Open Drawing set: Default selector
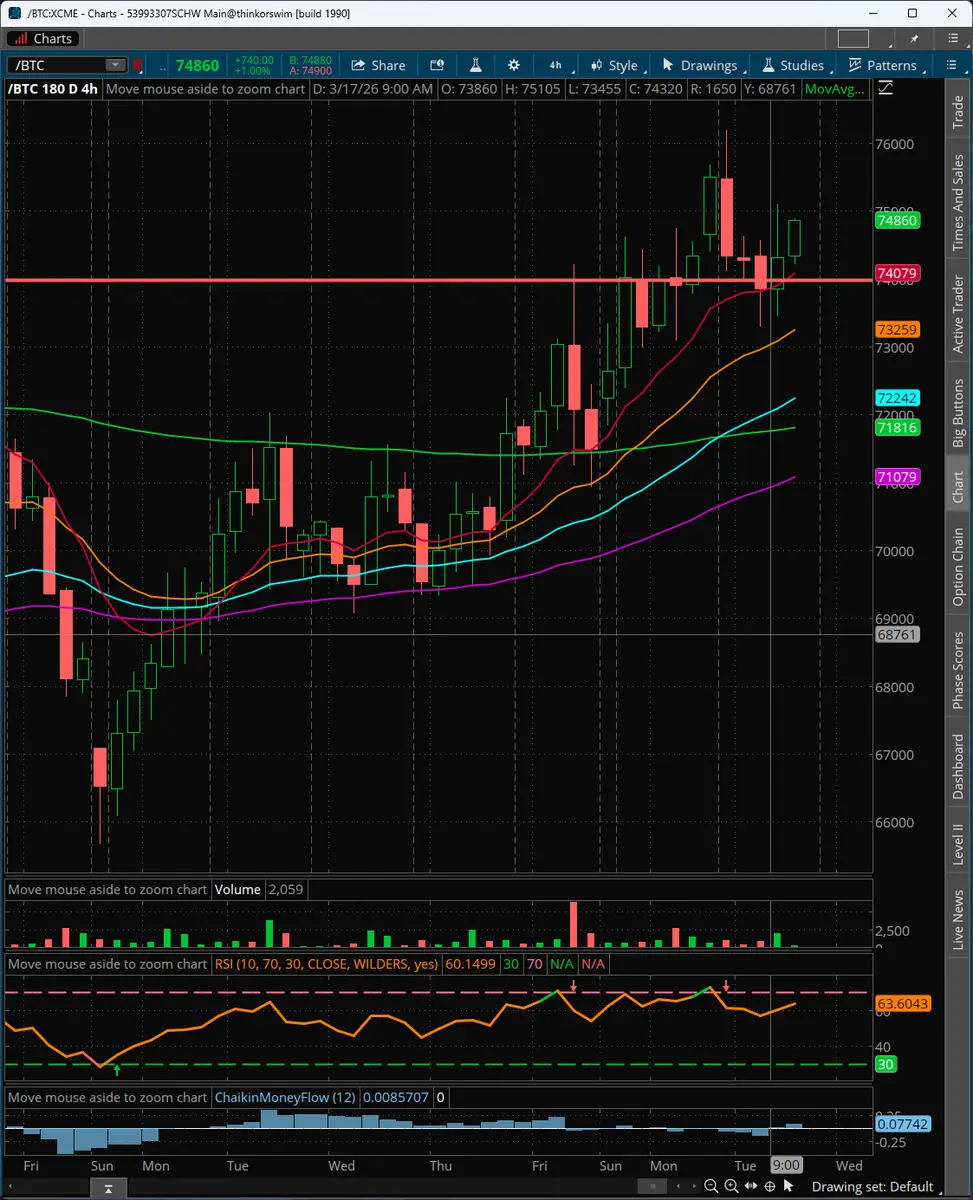This screenshot has height=1200, width=973. pyautogui.click(x=872, y=1187)
